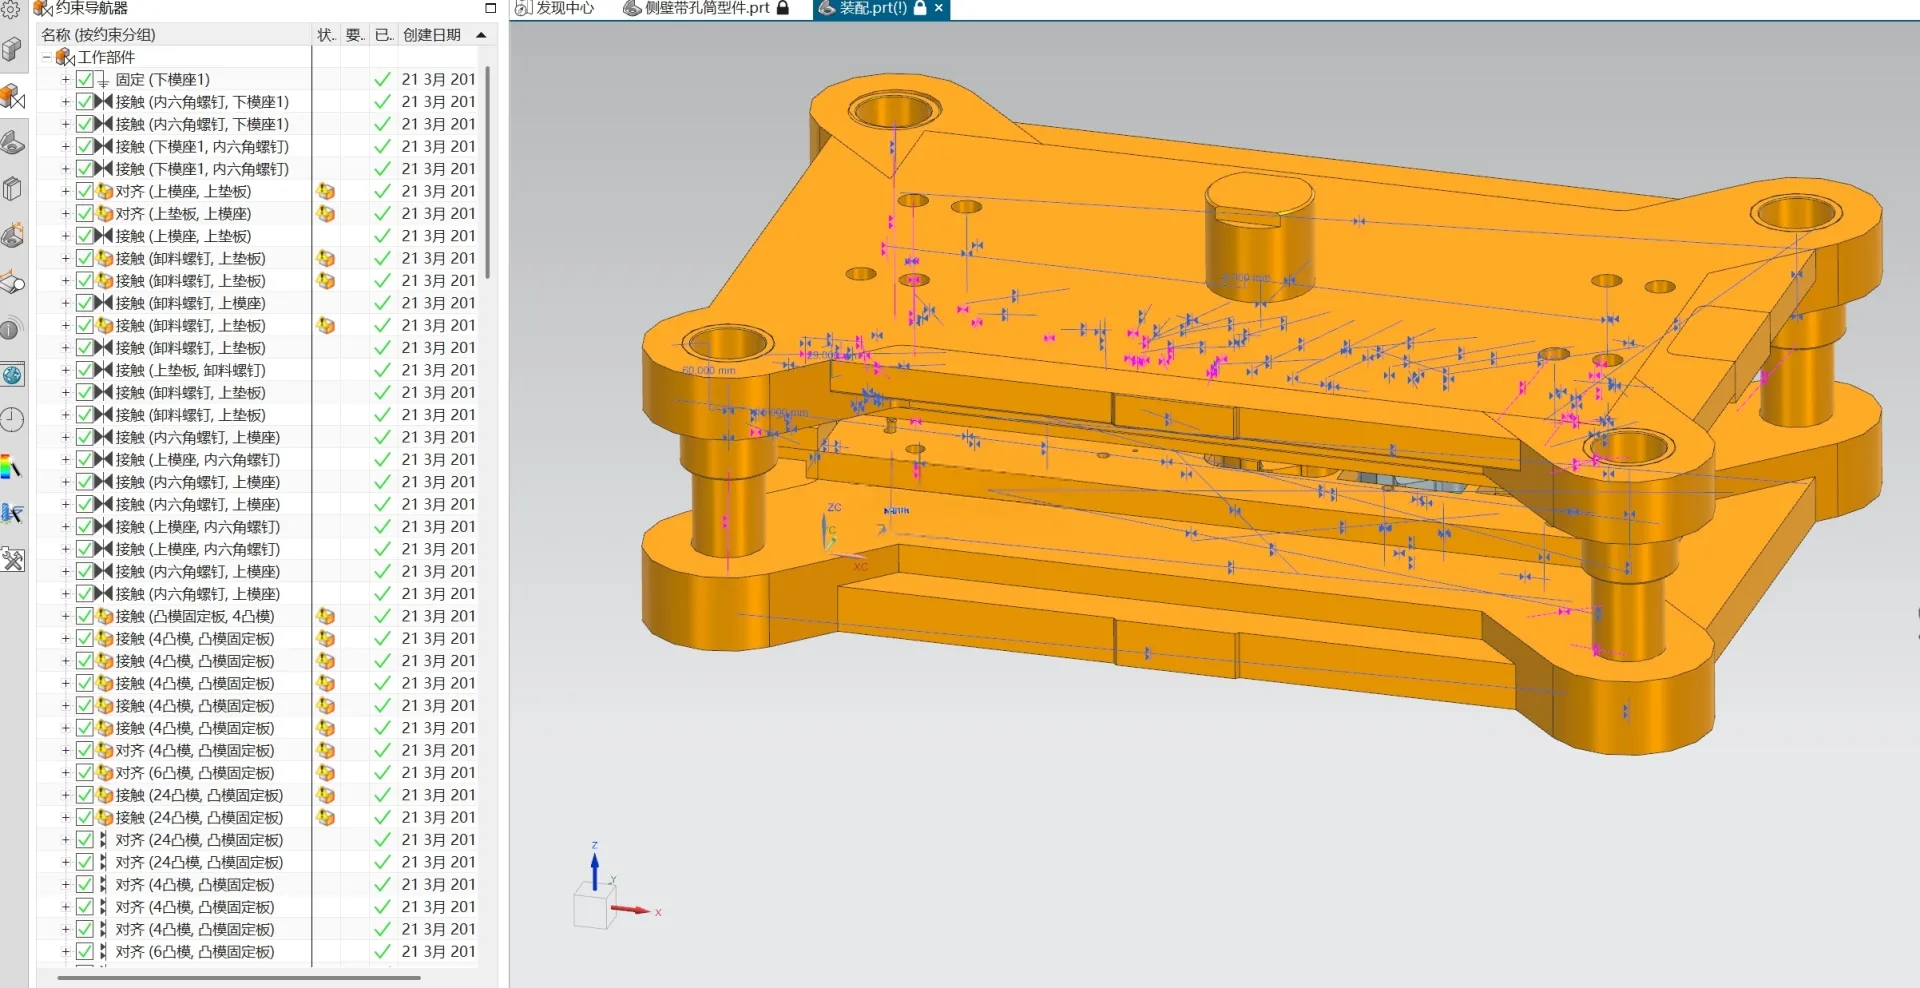Uncheck constraint 固定 (下模座1)
Viewport: 1920px width, 988px height.
(x=85, y=79)
